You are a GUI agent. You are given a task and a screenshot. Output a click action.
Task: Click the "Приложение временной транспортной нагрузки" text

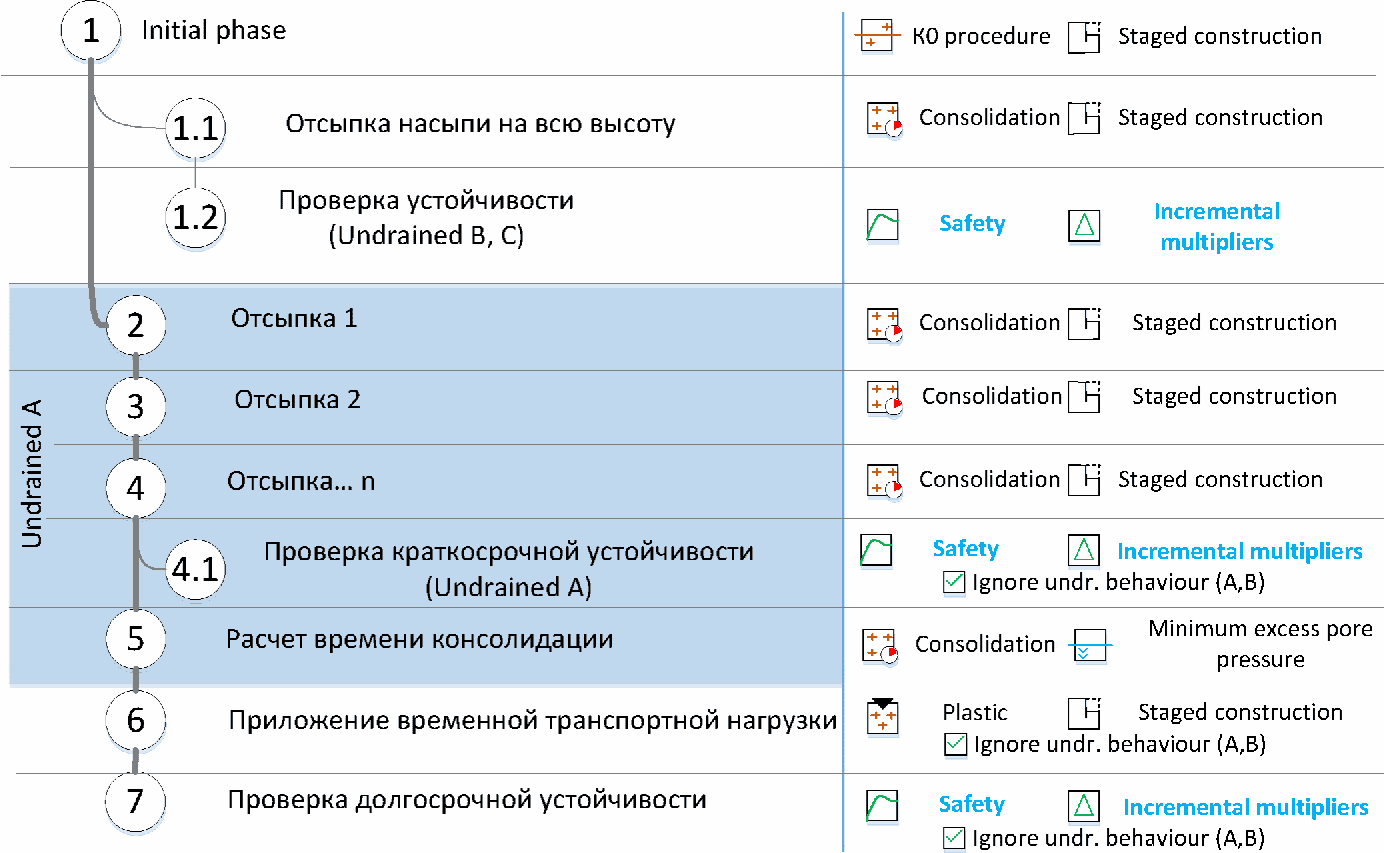coord(532,720)
